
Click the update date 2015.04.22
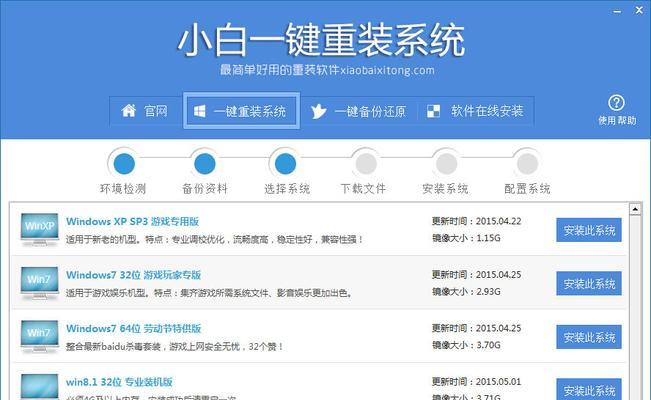point(498,221)
